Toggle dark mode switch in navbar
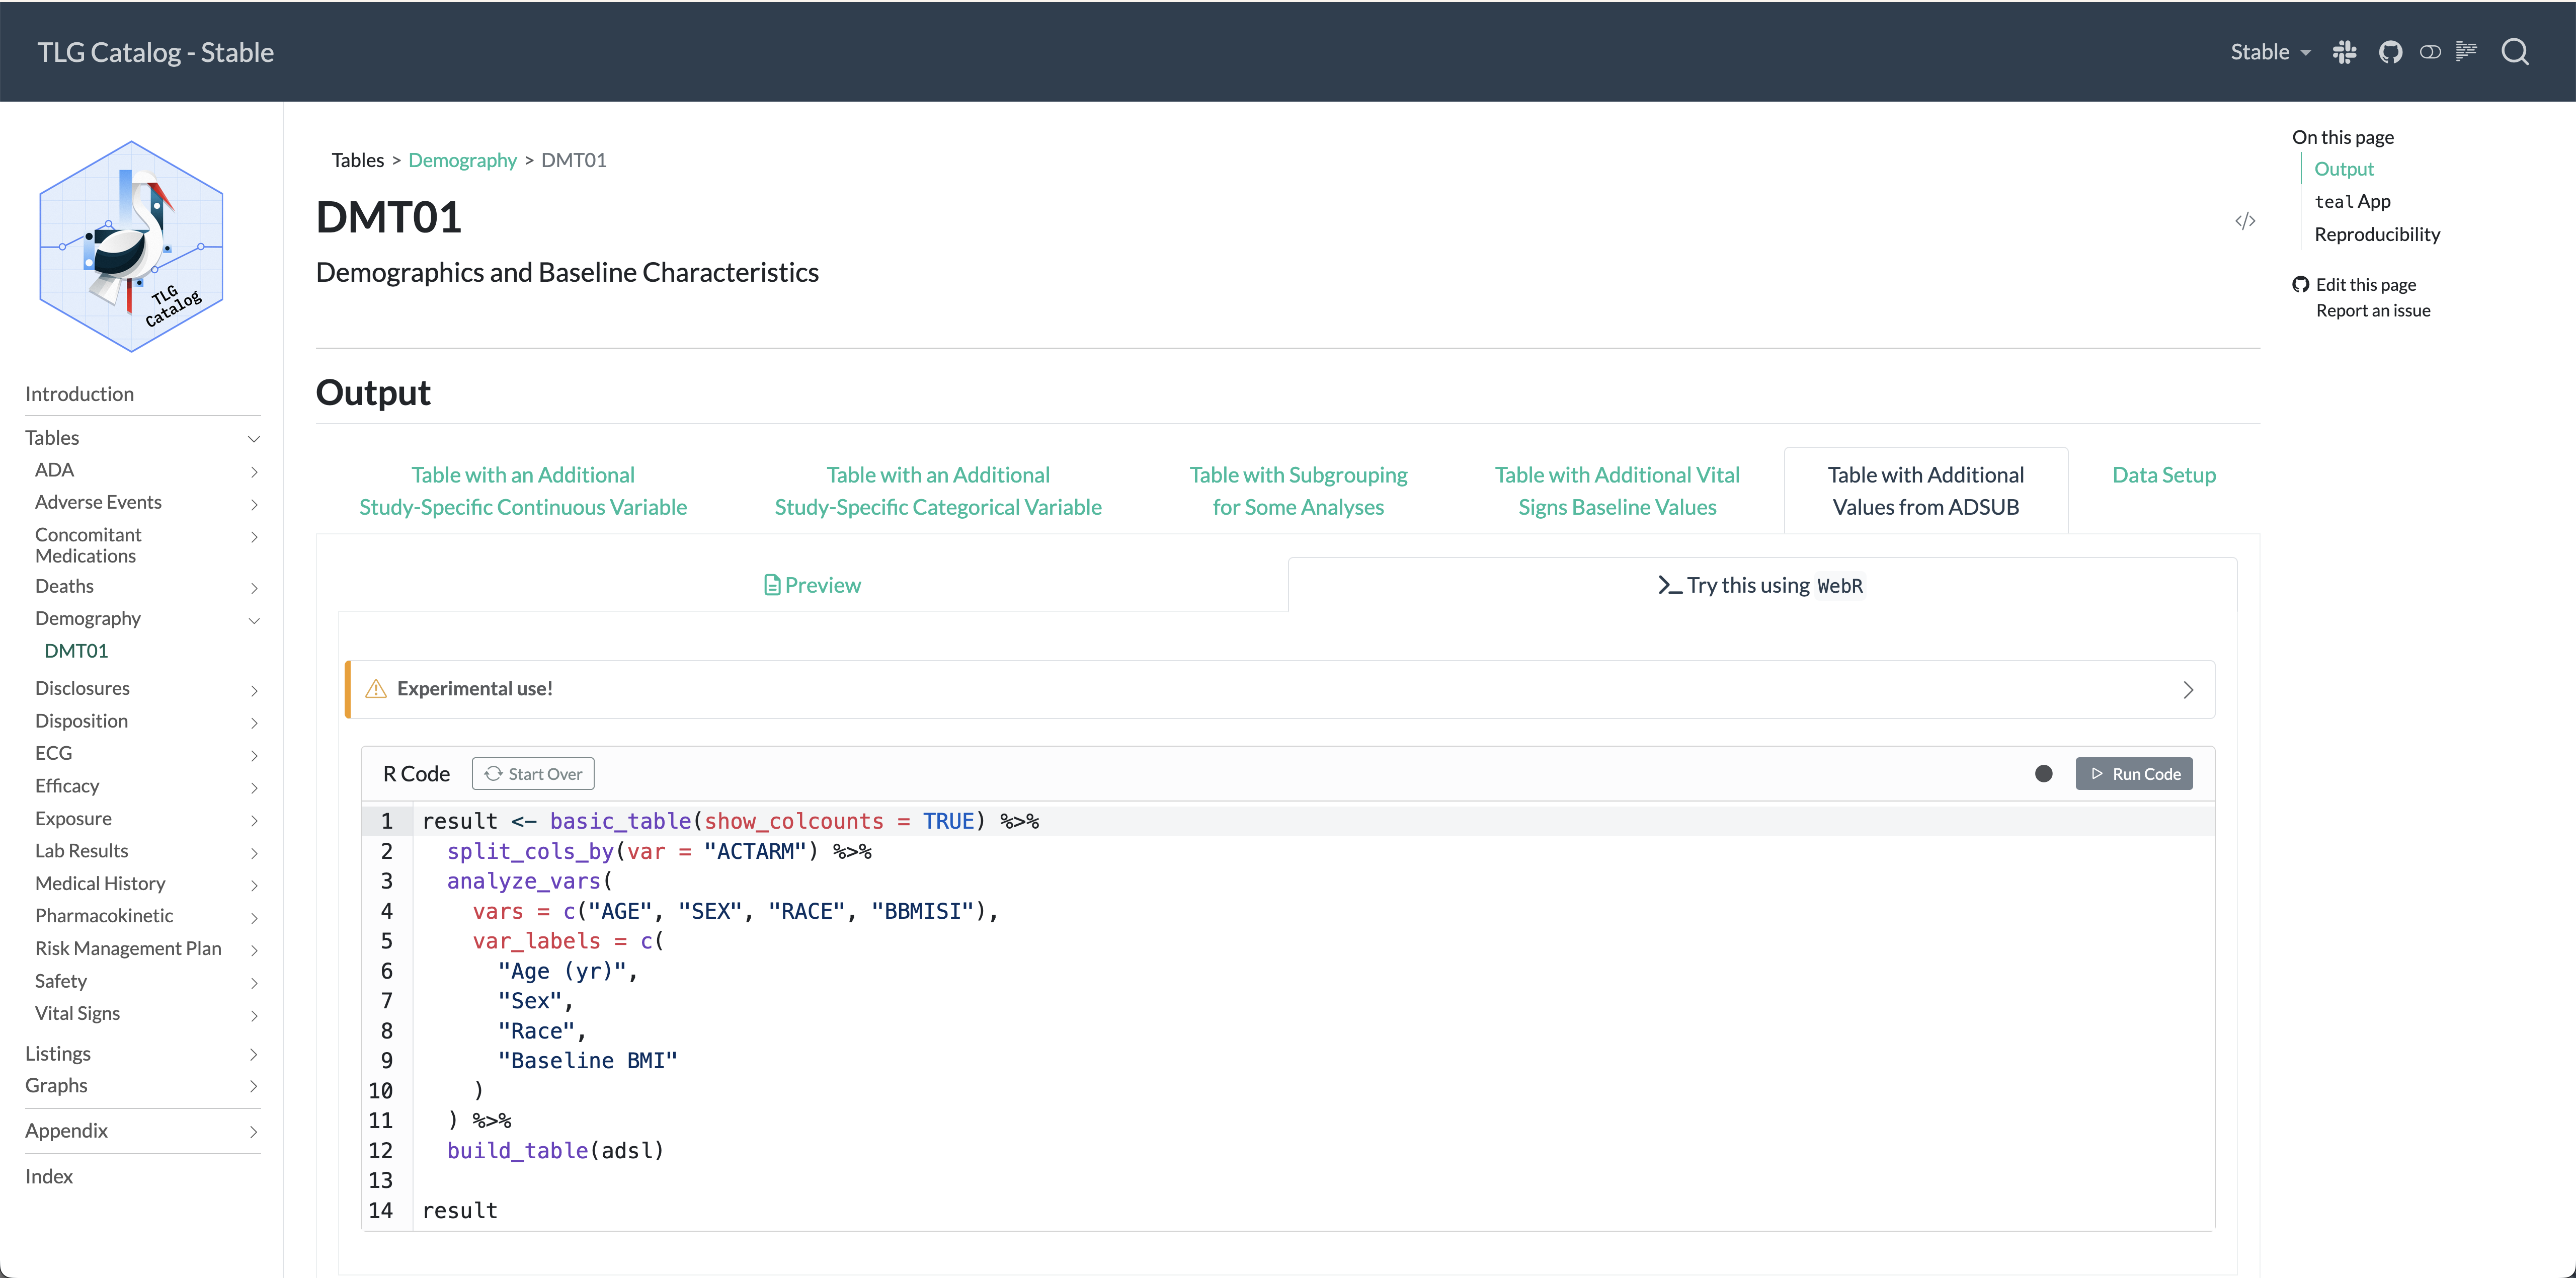 [x=2430, y=52]
